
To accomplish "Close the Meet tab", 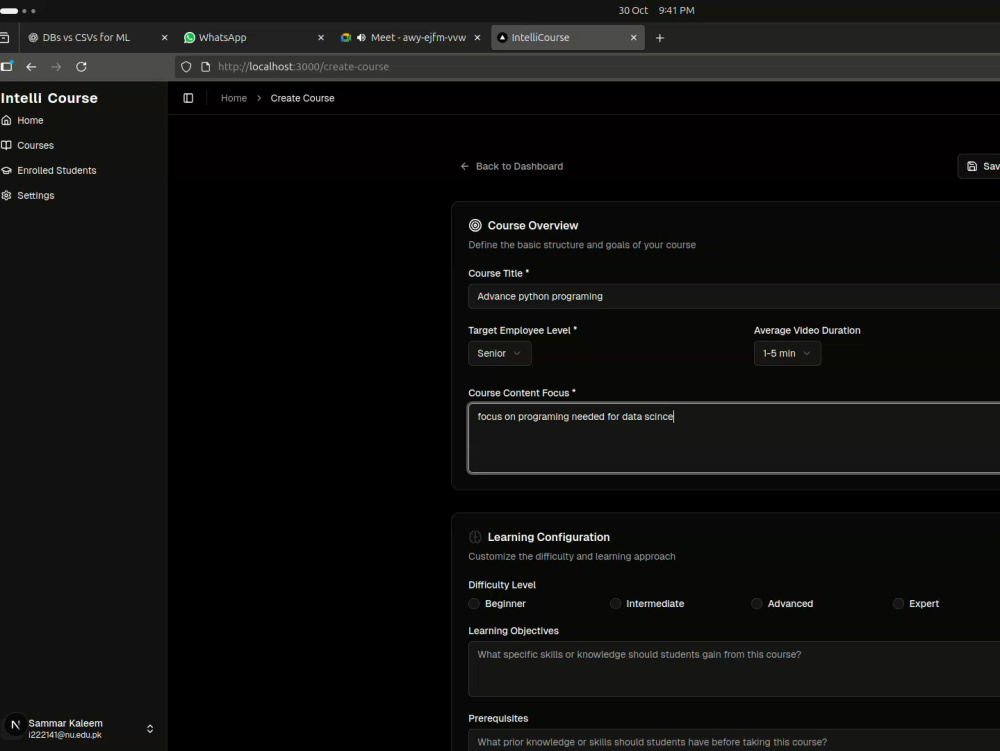I will [x=477, y=38].
